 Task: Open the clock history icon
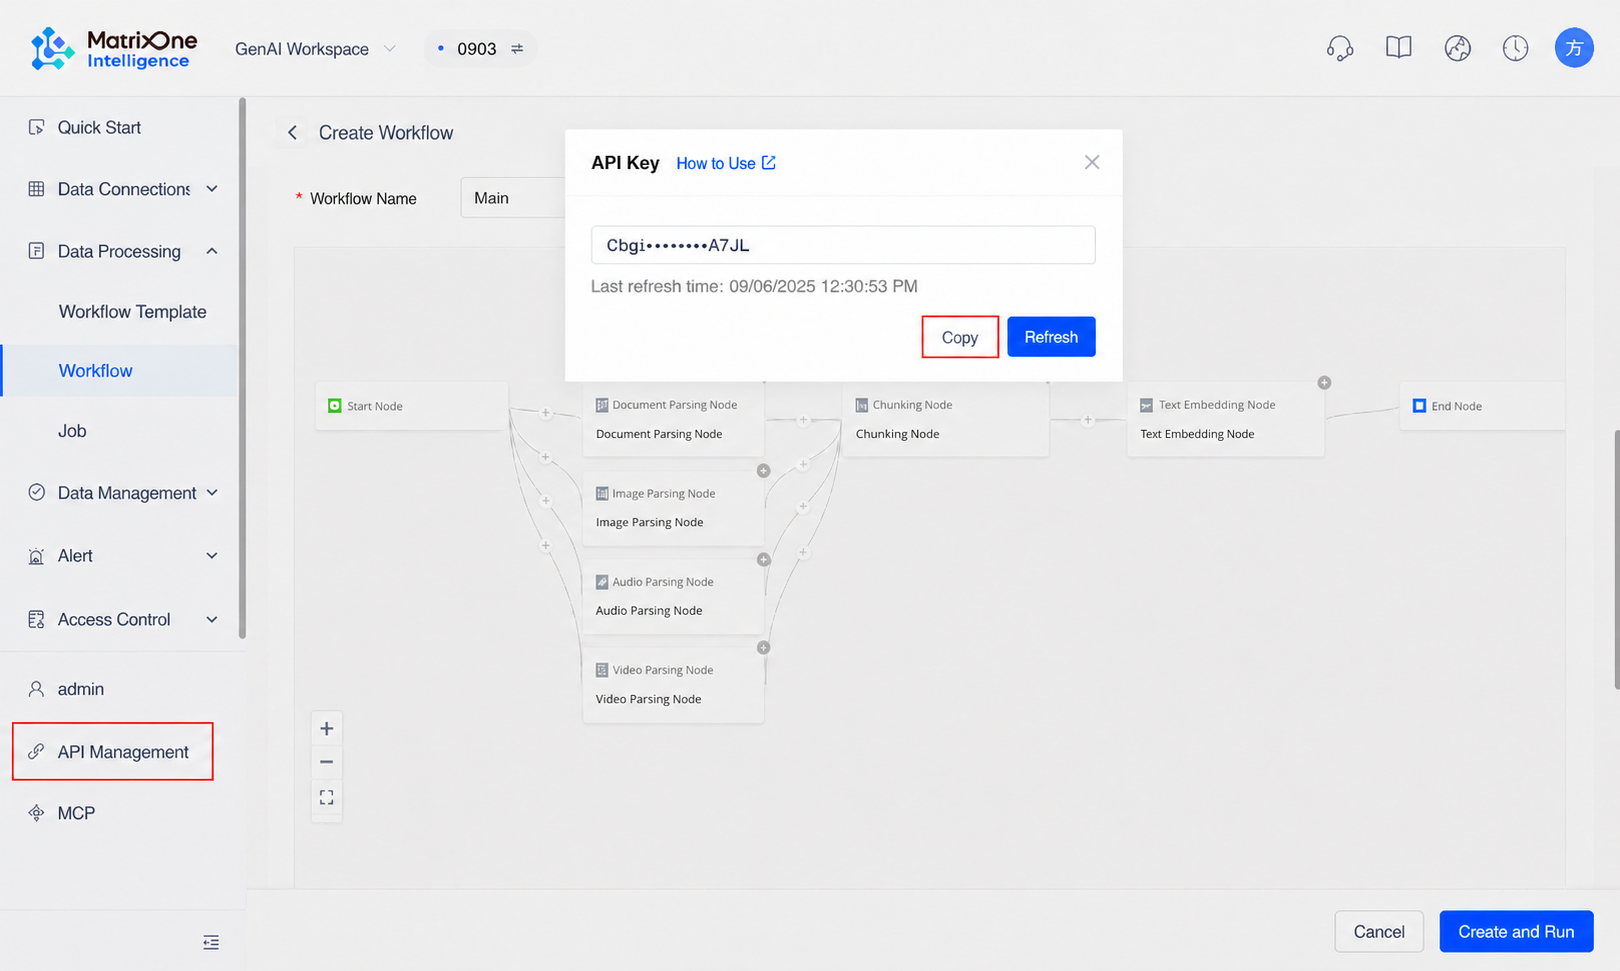(x=1515, y=48)
